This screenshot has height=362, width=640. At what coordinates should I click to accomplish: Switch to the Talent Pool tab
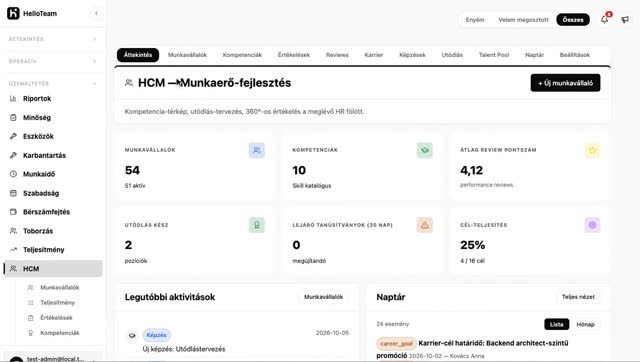pos(494,55)
